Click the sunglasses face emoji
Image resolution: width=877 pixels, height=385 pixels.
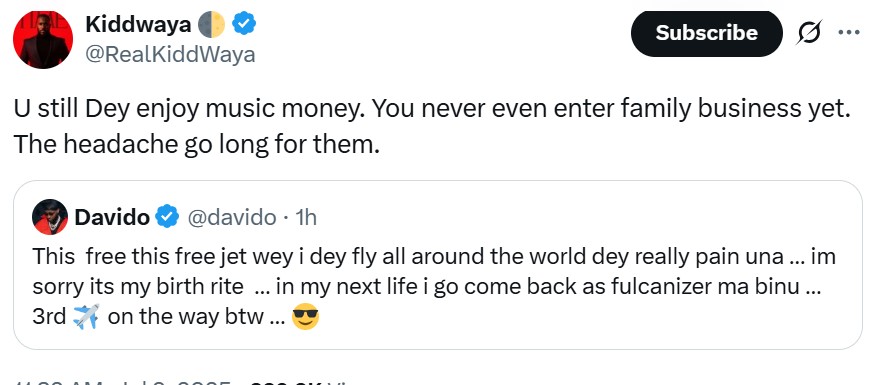point(305,317)
